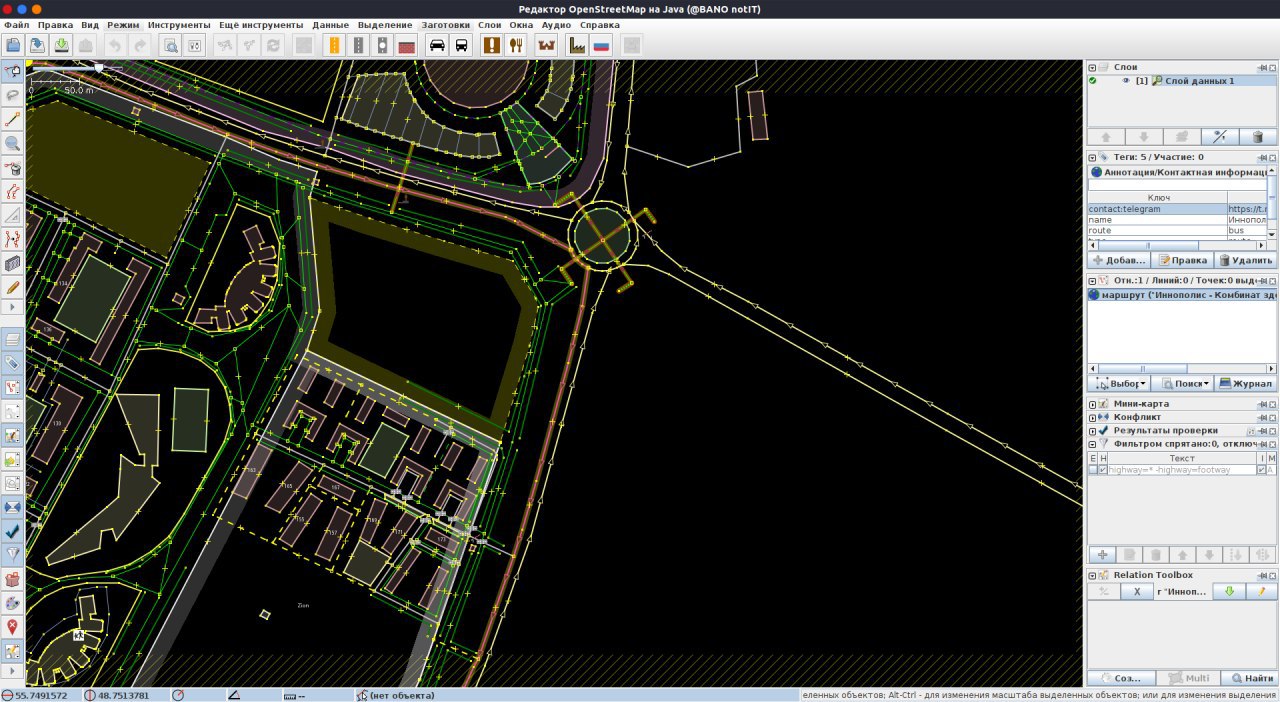Click the filter funnel icon in left toolbar
The image size is (1280, 702).
coord(13,554)
